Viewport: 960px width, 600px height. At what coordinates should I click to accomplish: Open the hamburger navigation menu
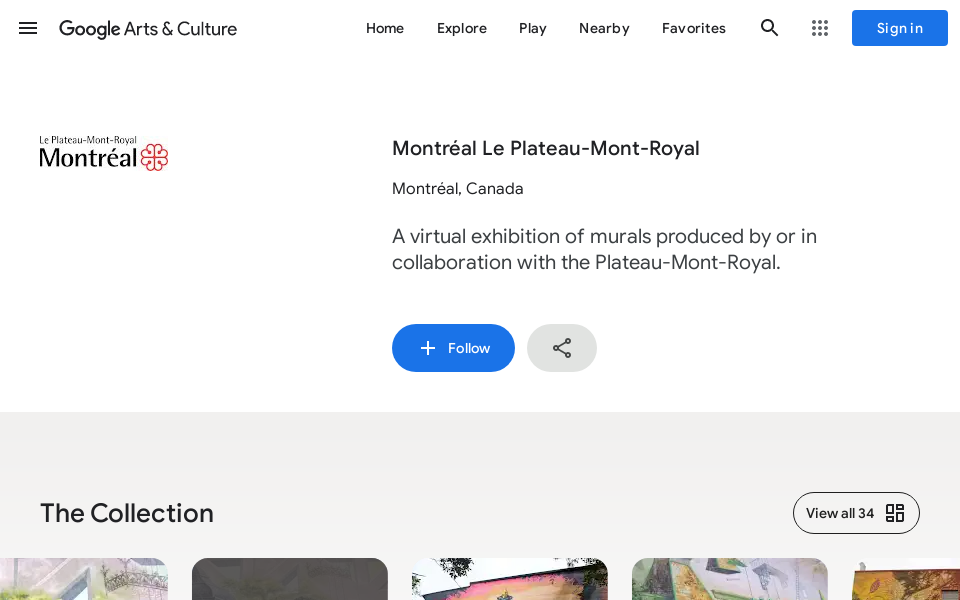pyautogui.click(x=28, y=28)
